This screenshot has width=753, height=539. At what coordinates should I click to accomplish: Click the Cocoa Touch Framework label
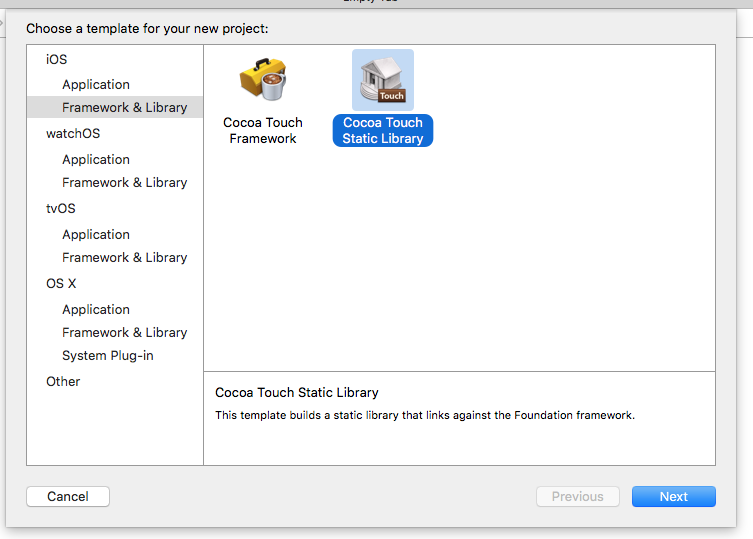coord(263,130)
